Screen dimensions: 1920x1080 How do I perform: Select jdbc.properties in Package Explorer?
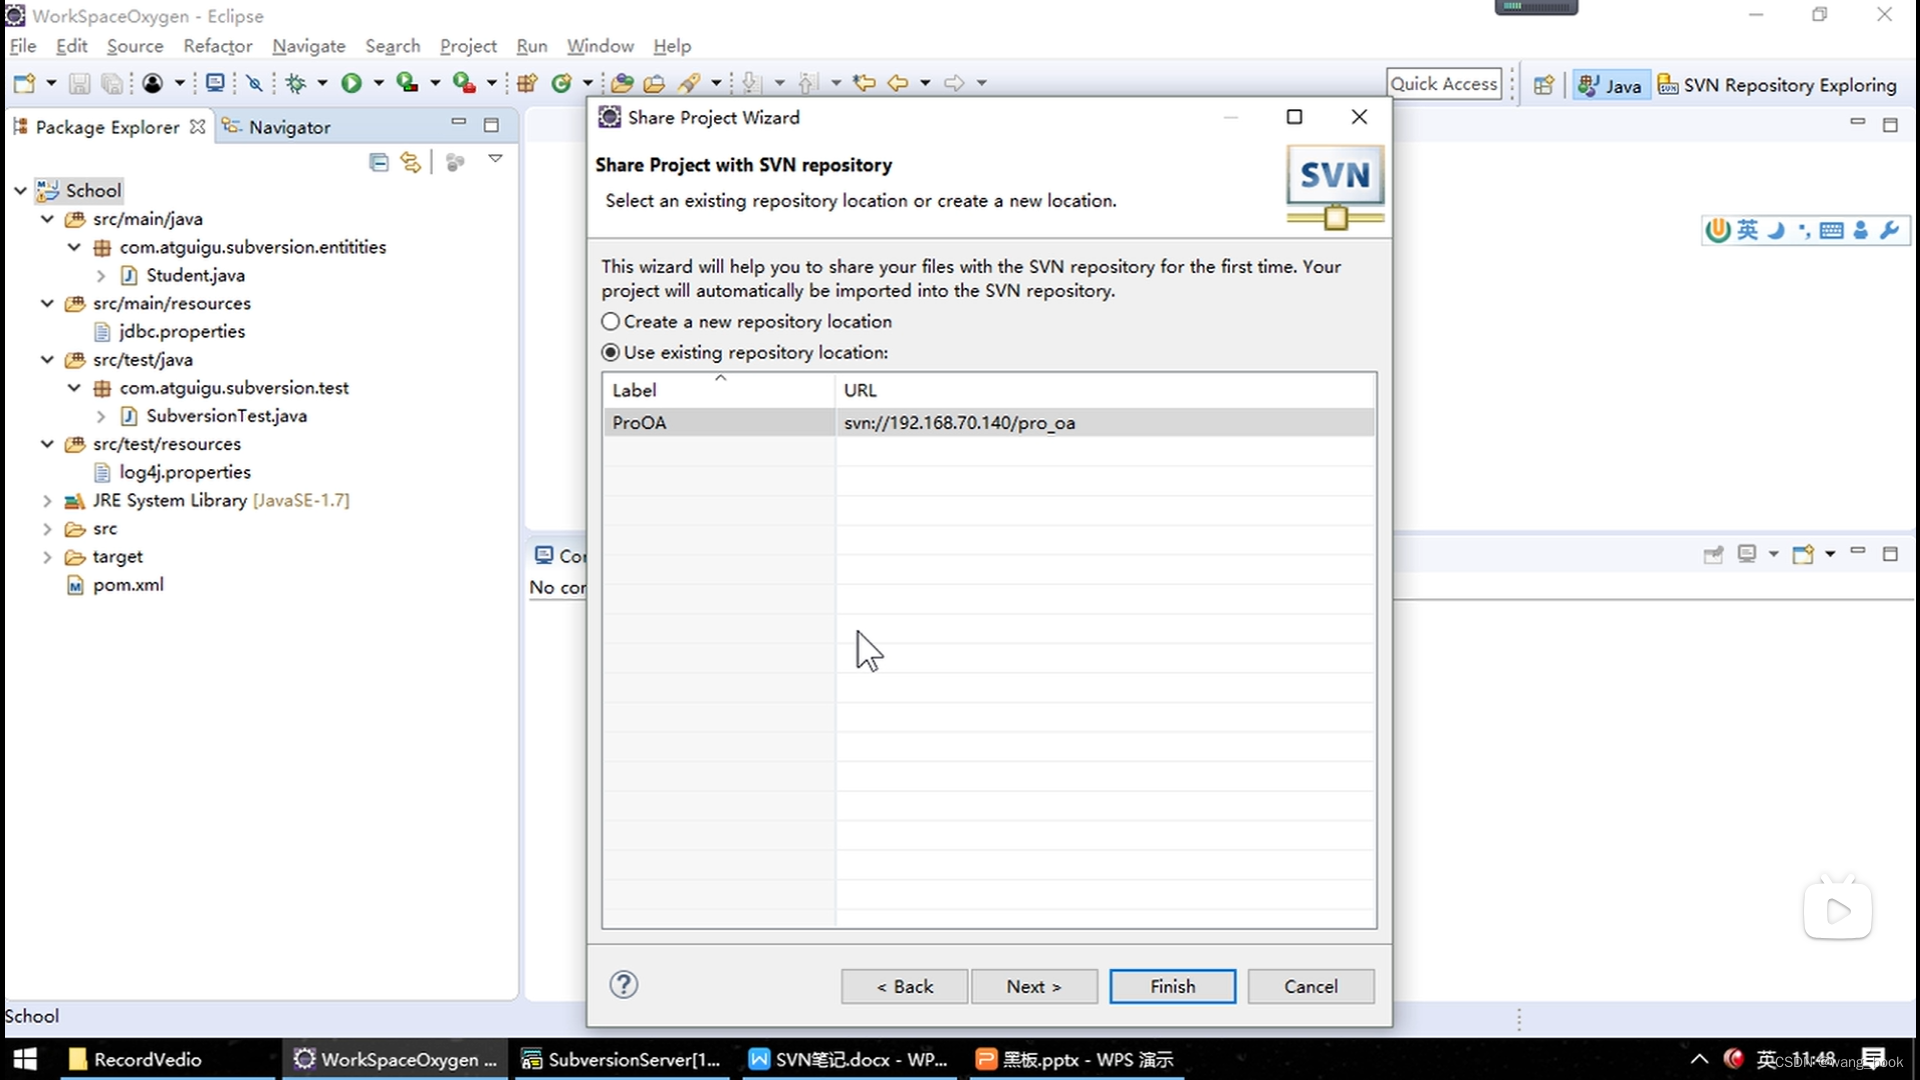coord(181,331)
